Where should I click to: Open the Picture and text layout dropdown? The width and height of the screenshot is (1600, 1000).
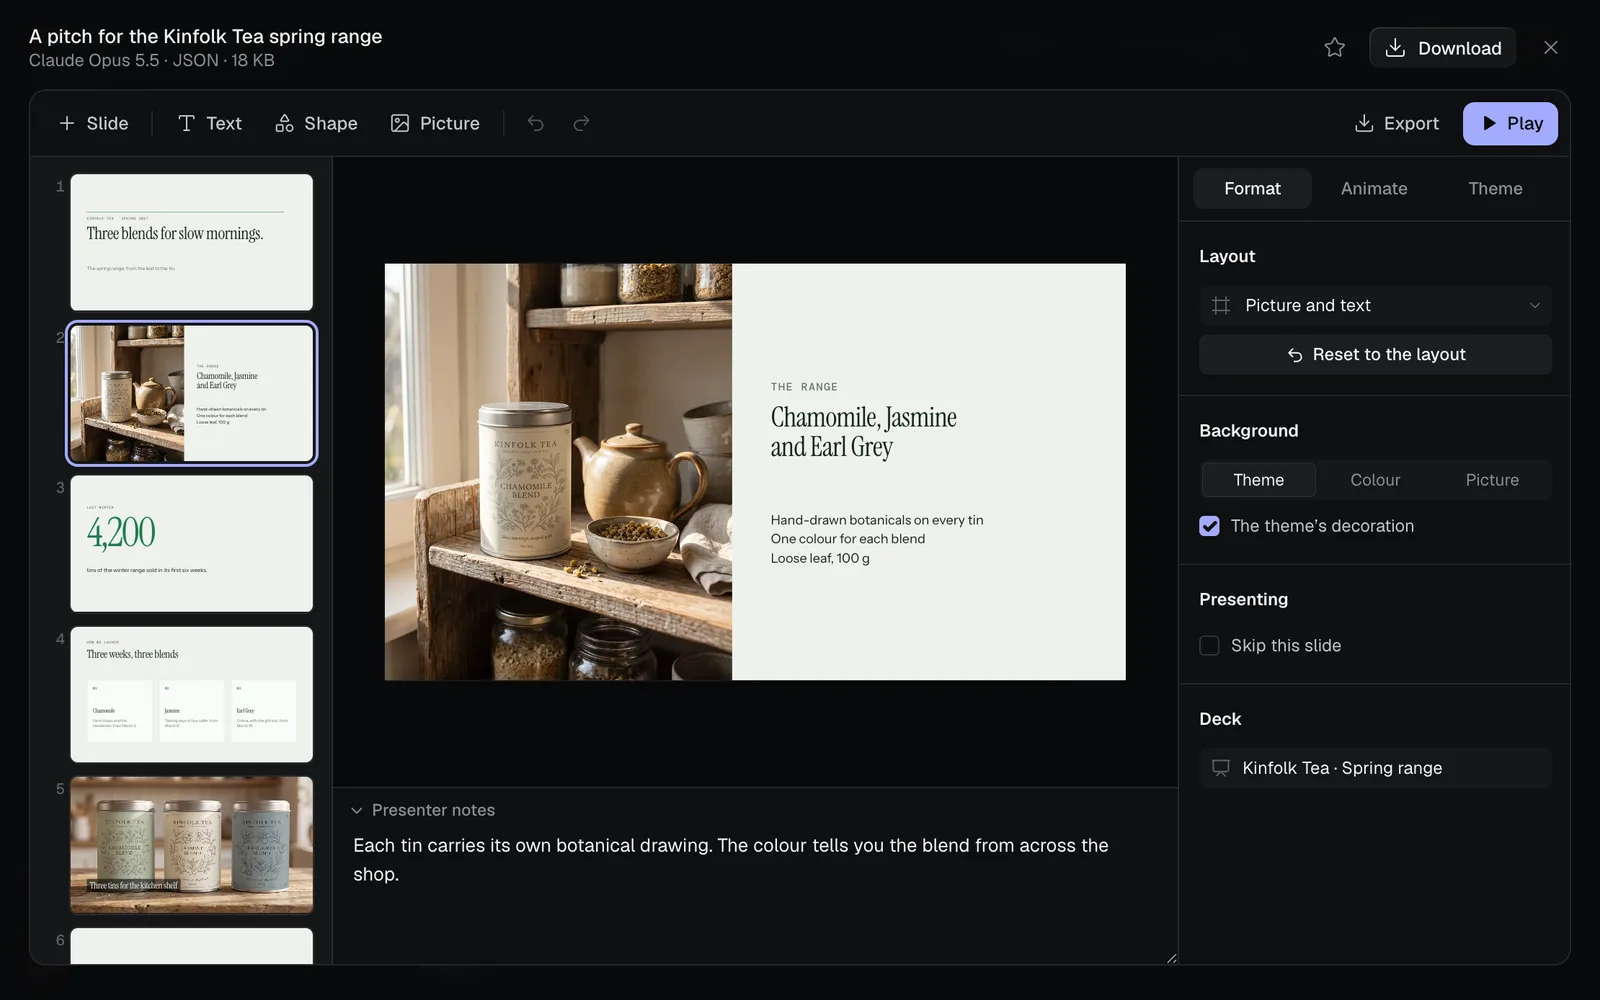[1375, 305]
